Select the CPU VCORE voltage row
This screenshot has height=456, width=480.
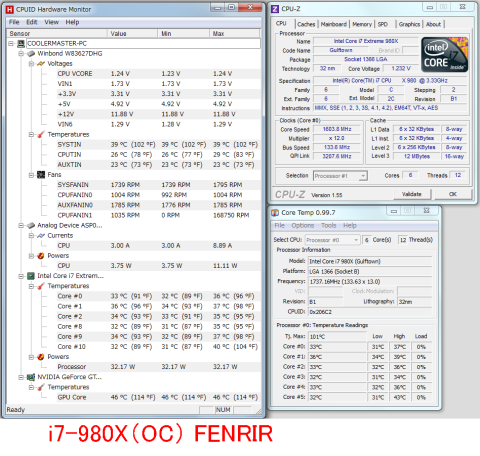tap(158, 74)
